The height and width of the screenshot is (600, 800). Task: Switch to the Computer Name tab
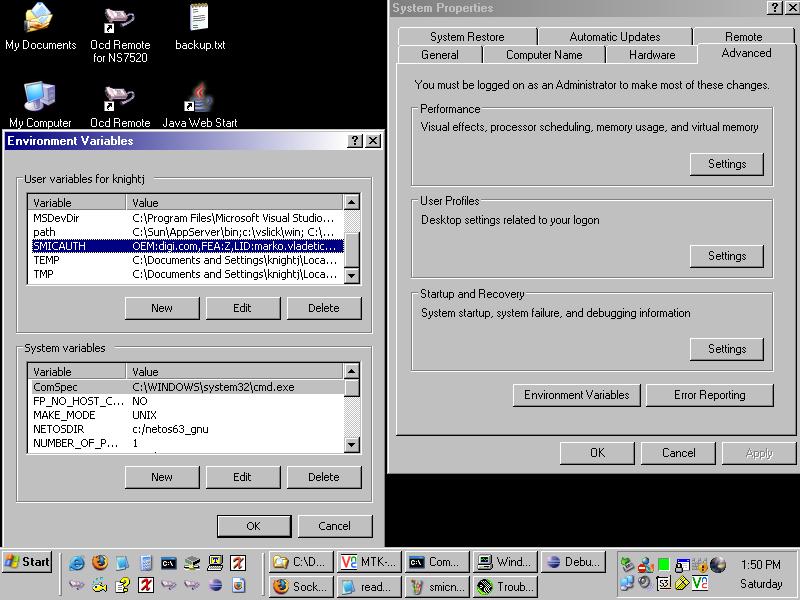pyautogui.click(x=543, y=55)
